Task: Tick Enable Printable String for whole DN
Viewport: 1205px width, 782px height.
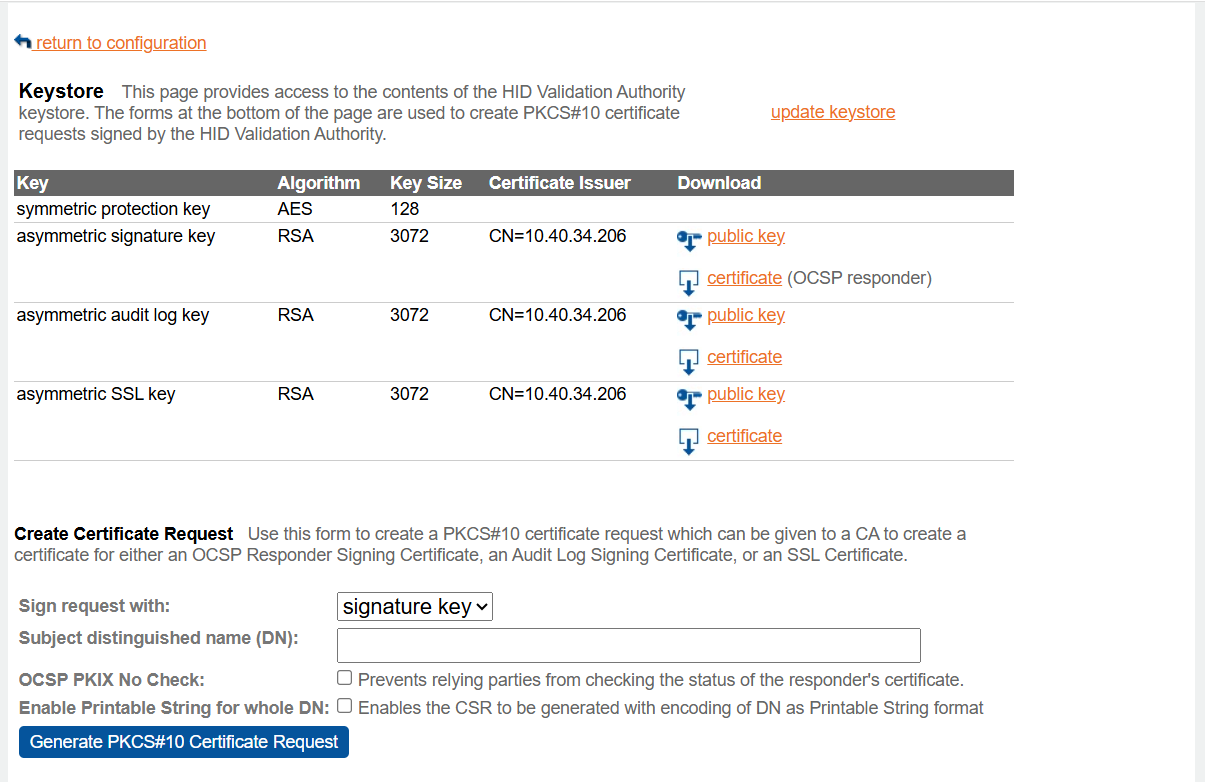Action: click(x=345, y=706)
